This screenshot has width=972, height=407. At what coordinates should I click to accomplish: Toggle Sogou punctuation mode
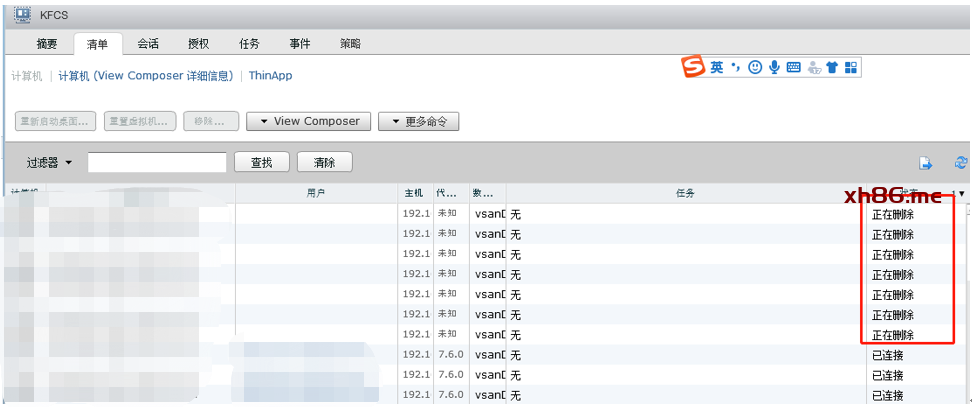pyautogui.click(x=735, y=67)
